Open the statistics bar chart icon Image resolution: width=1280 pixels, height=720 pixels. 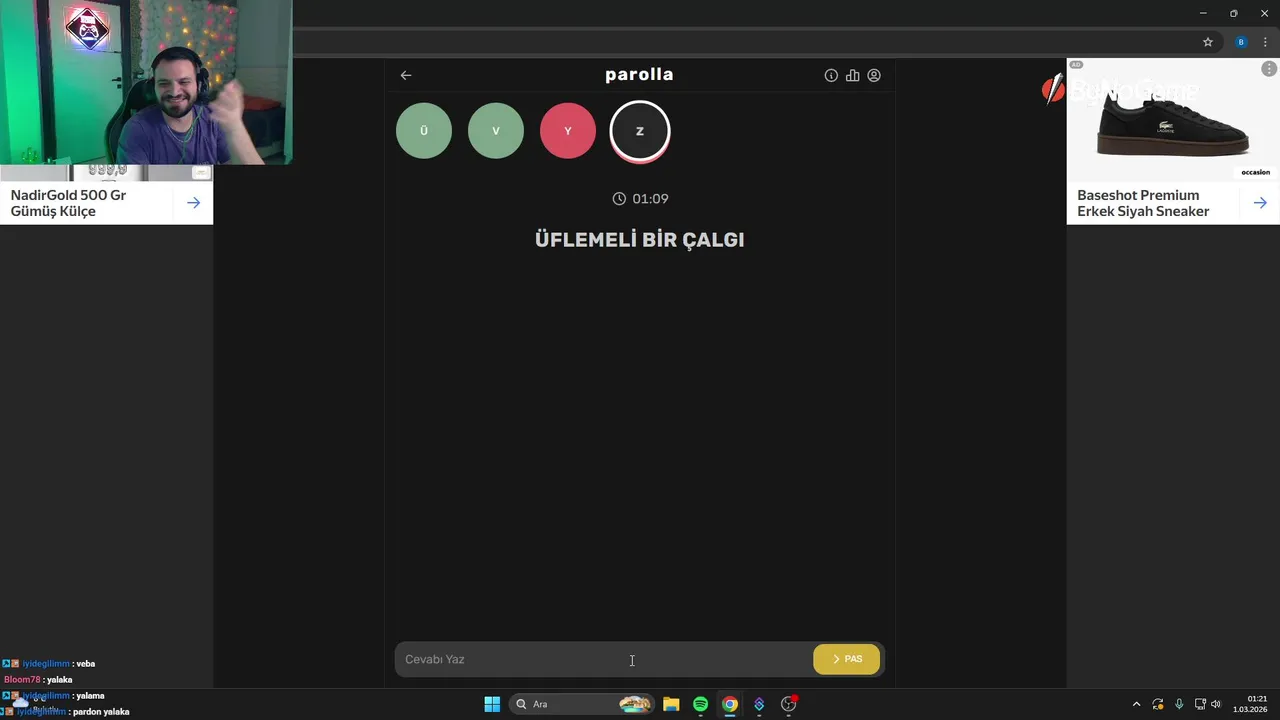(852, 75)
